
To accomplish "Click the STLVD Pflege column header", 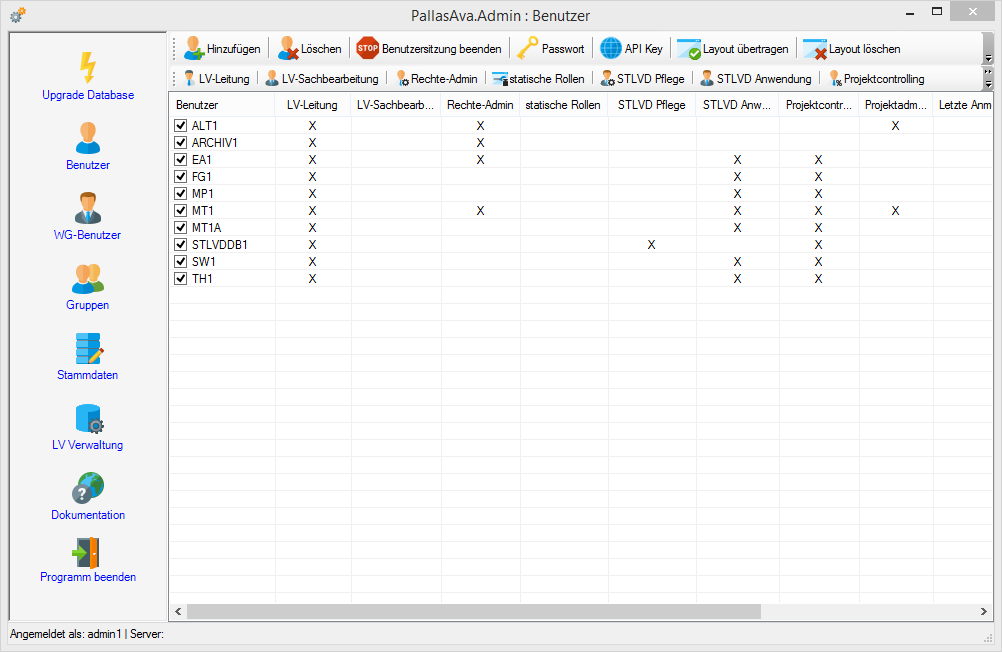I will pyautogui.click(x=652, y=105).
